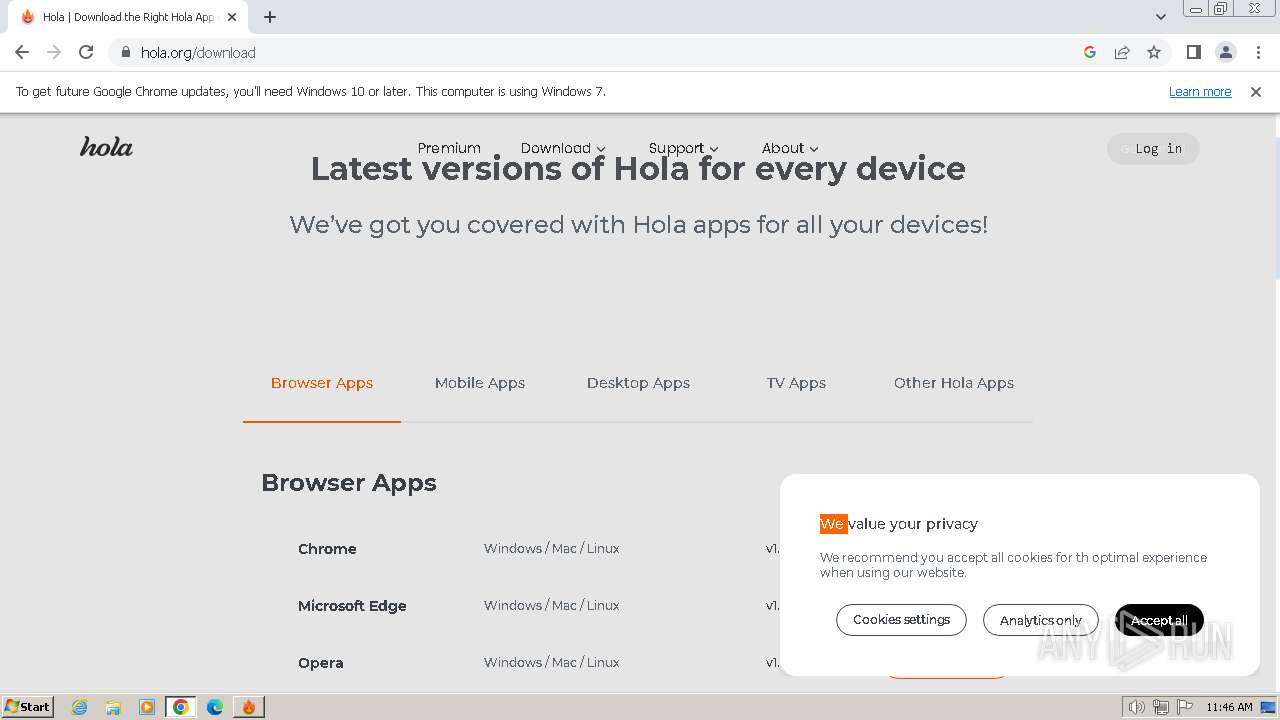Click the padlock site info icon
The image size is (1280, 720).
(125, 52)
